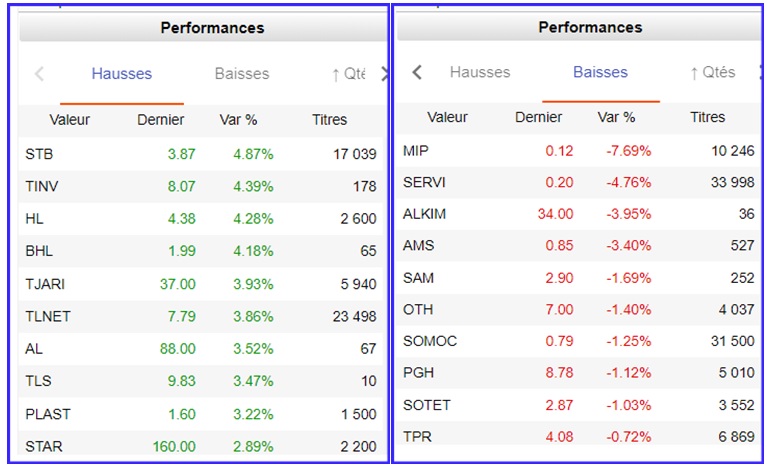
Task: Open the SOMOC stock row
Action: pos(429,341)
